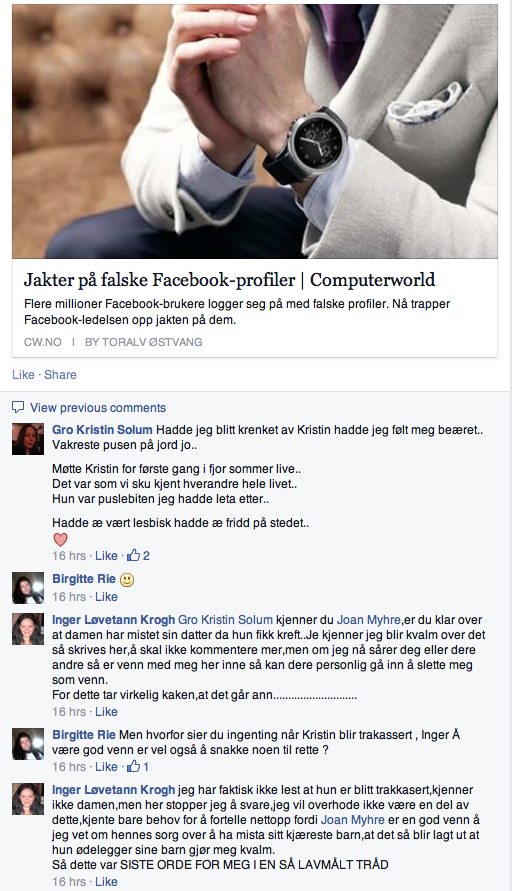512x891 pixels.
Task: Open the Jakter på falske Facebook-profiler article title
Action: pyautogui.click(x=230, y=280)
